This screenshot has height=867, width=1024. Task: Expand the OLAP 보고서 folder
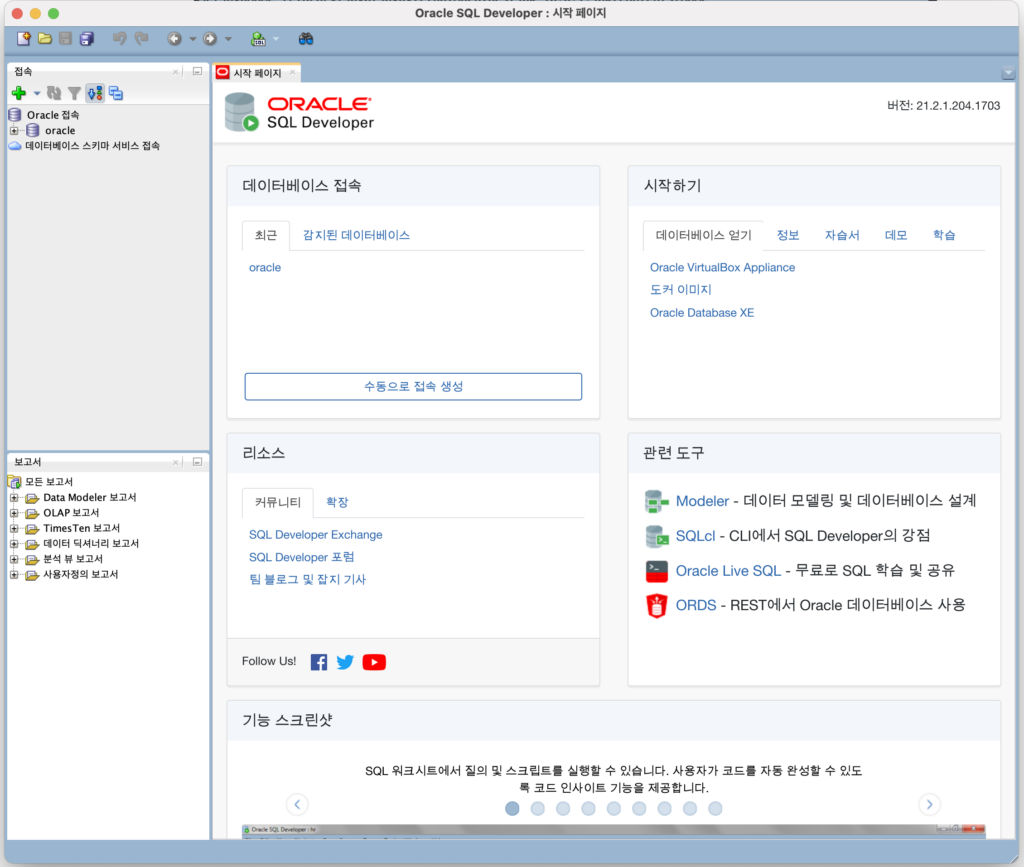pos(14,513)
